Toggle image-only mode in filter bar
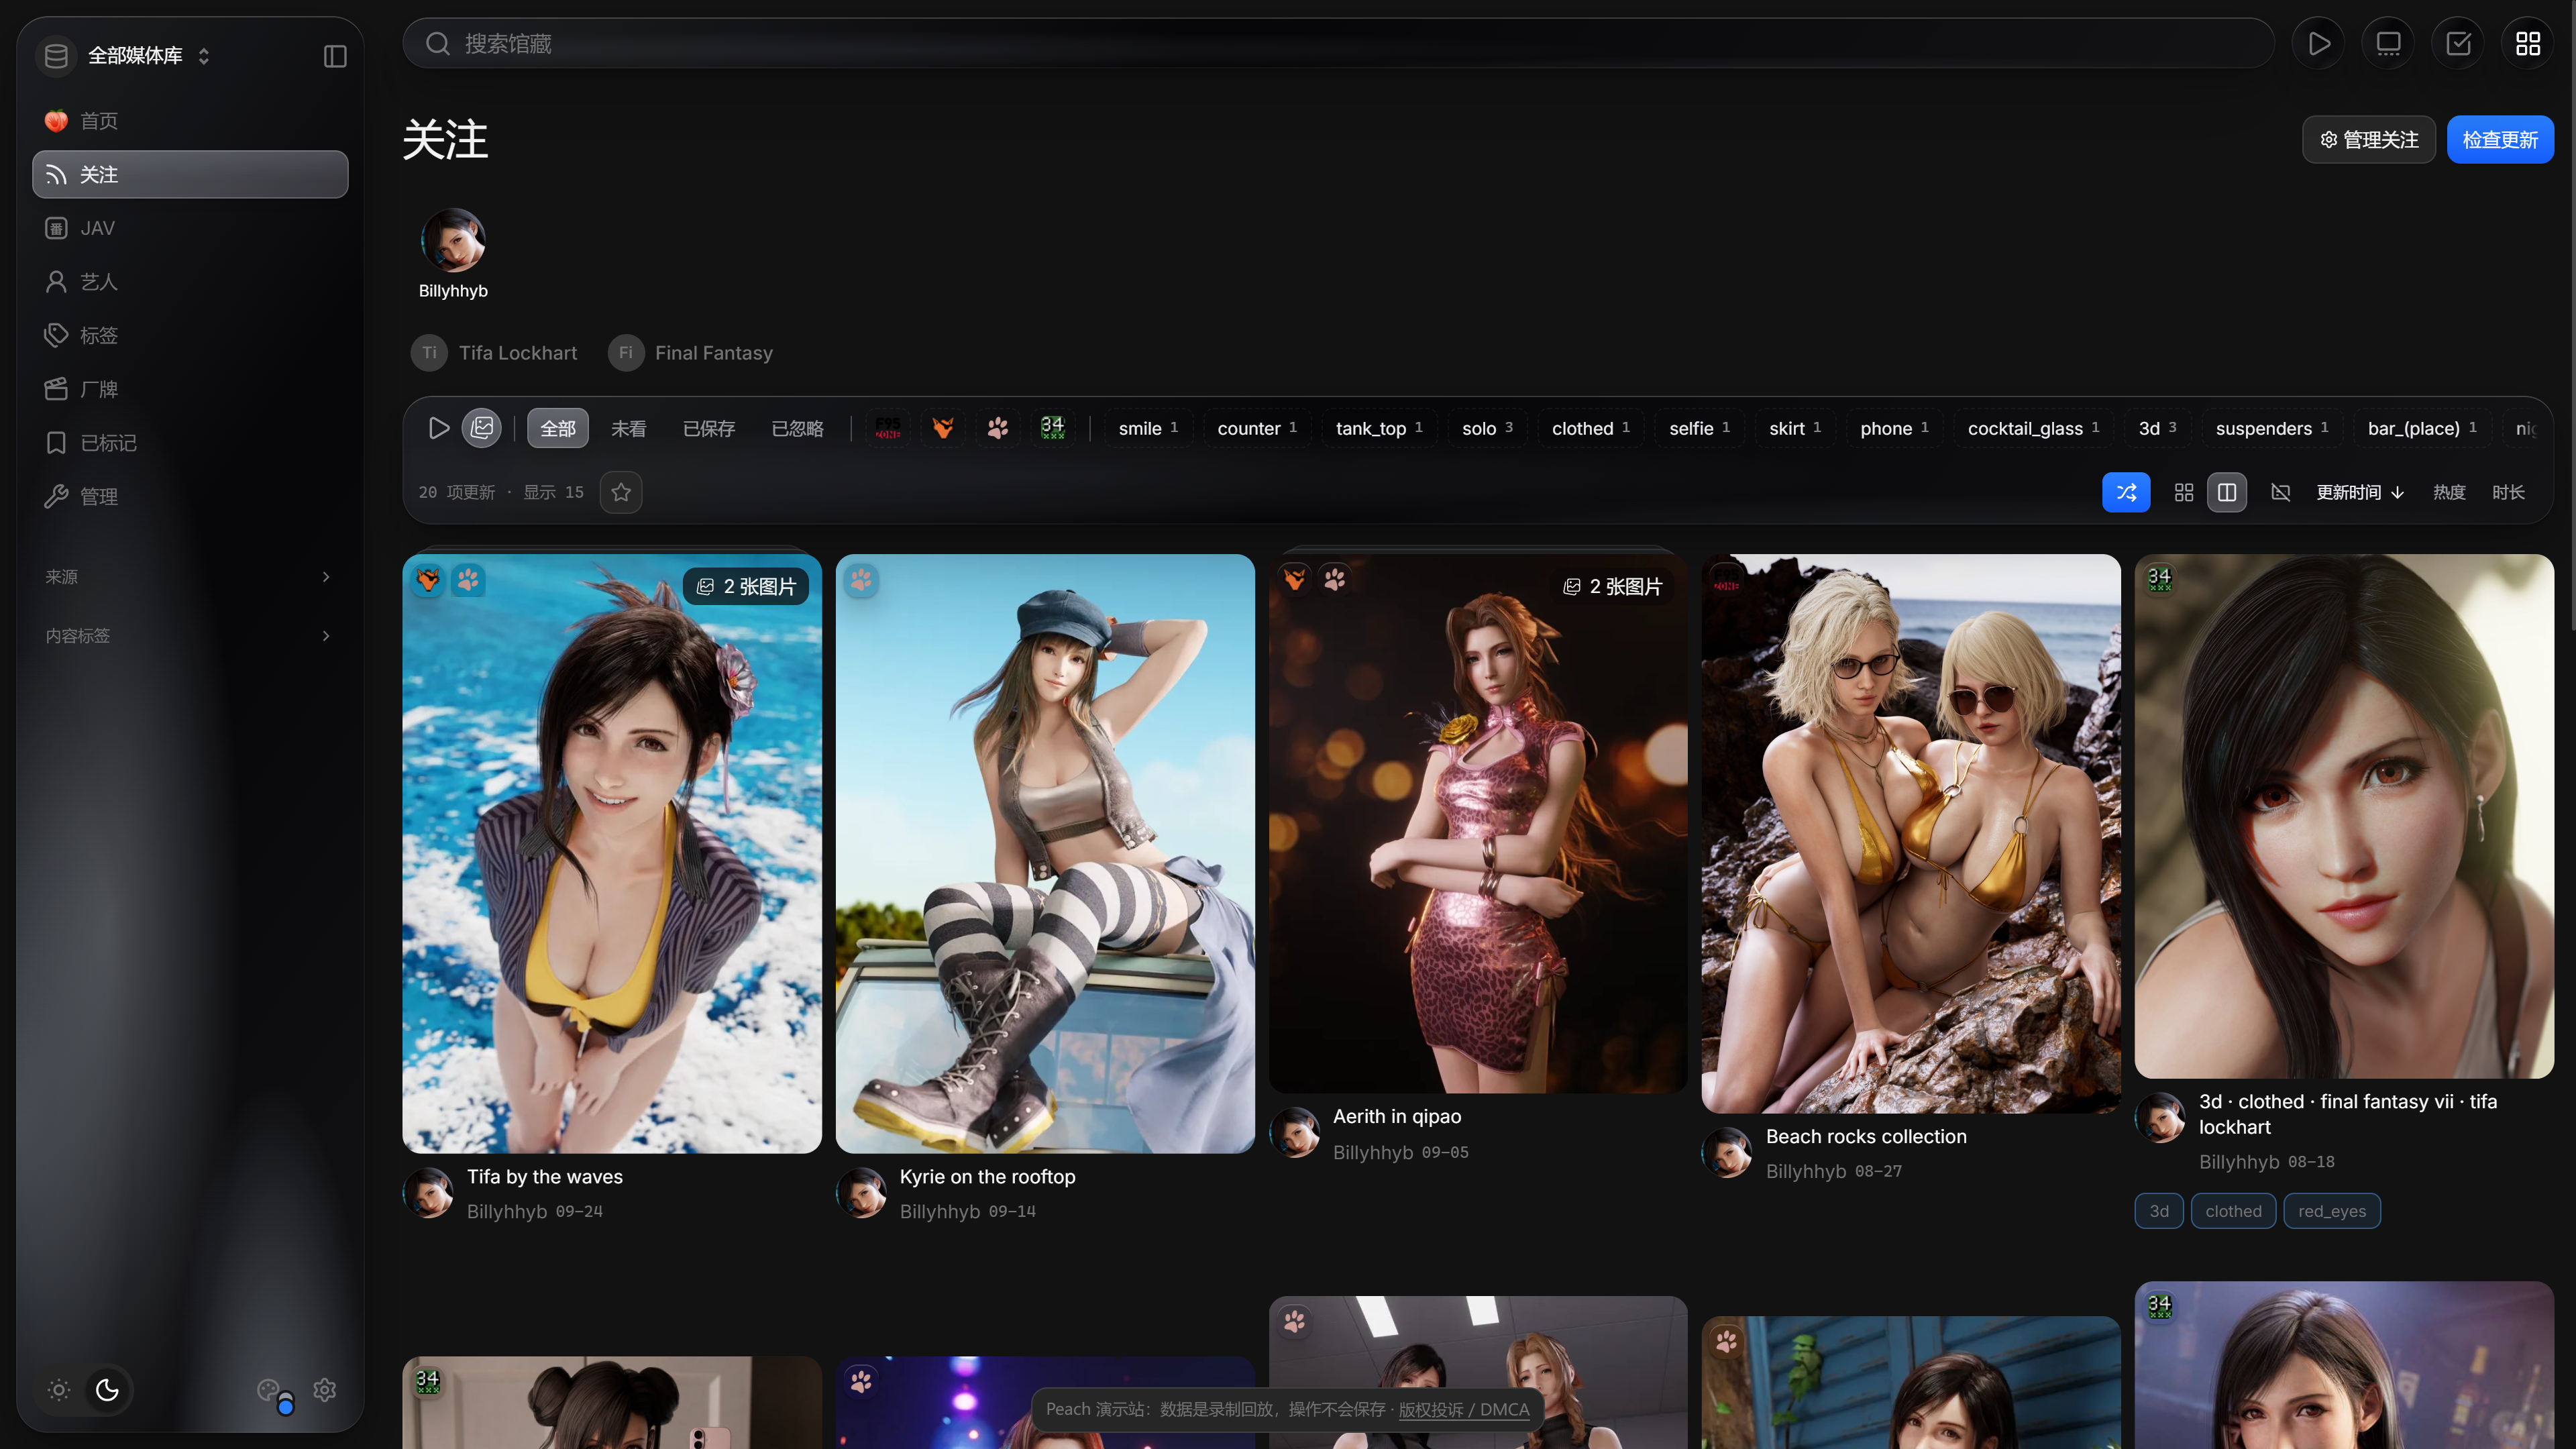This screenshot has width=2576, height=1449. (x=482, y=428)
